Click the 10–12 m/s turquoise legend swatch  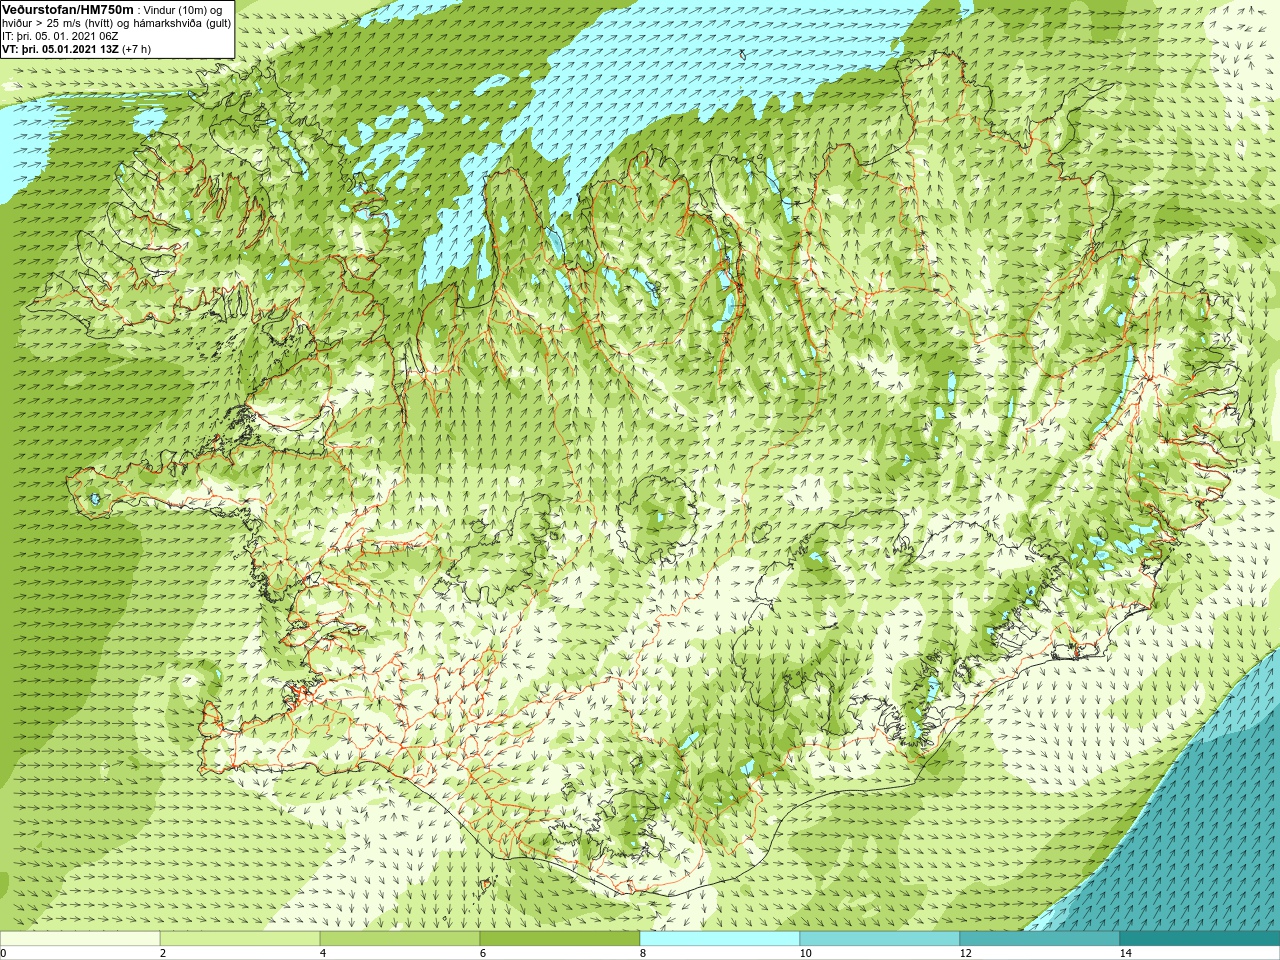tap(880, 939)
